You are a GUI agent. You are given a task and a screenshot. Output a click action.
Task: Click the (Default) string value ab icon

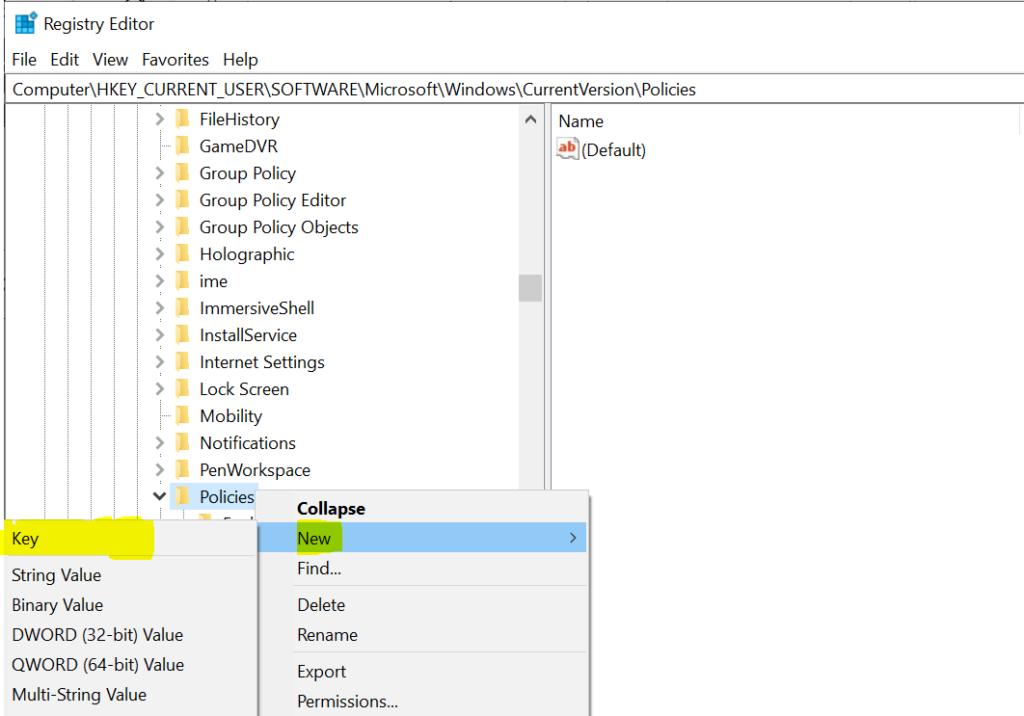568,149
